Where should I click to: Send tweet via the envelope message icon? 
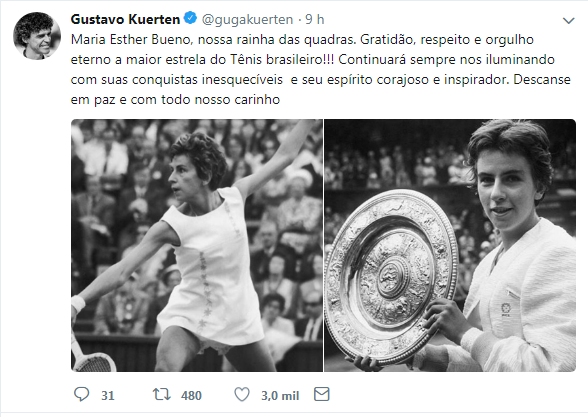[x=322, y=394]
